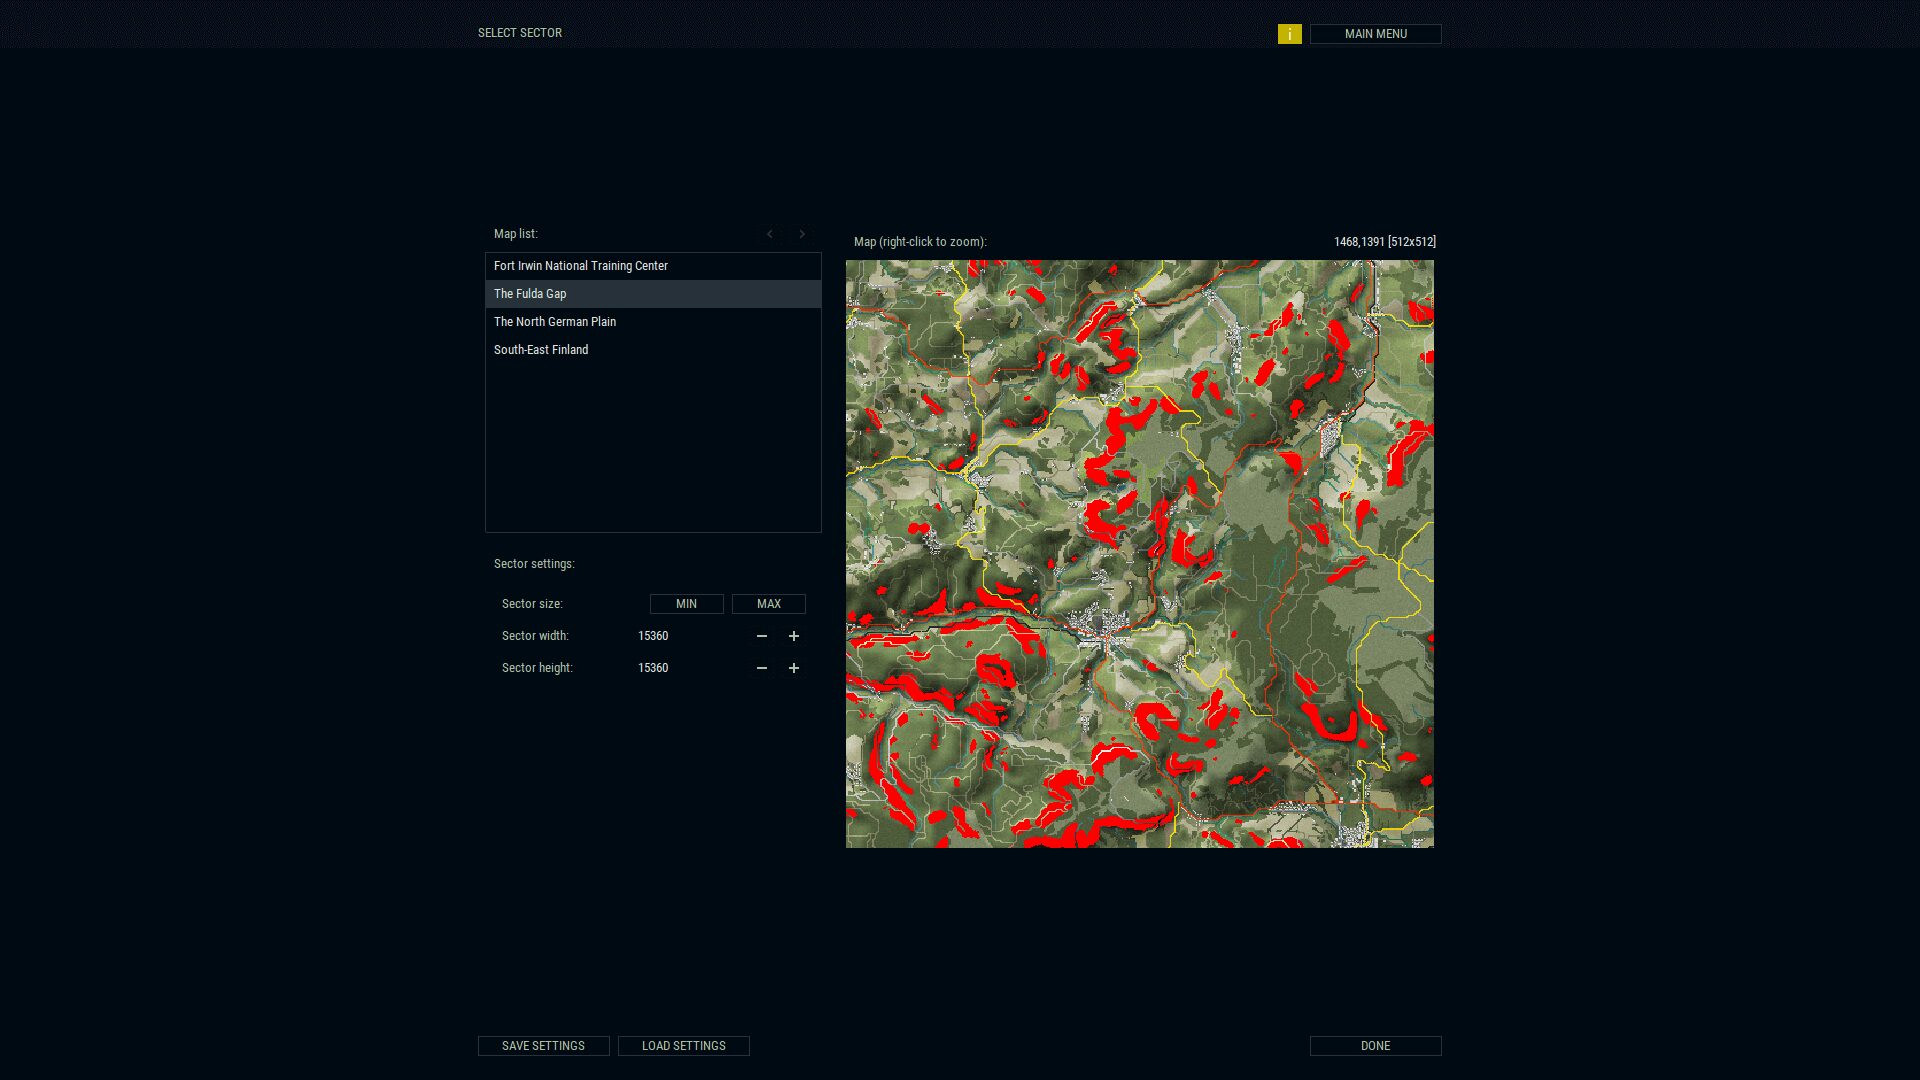Image resolution: width=1920 pixels, height=1080 pixels.
Task: Click Load Settings button
Action: pyautogui.click(x=683, y=1046)
